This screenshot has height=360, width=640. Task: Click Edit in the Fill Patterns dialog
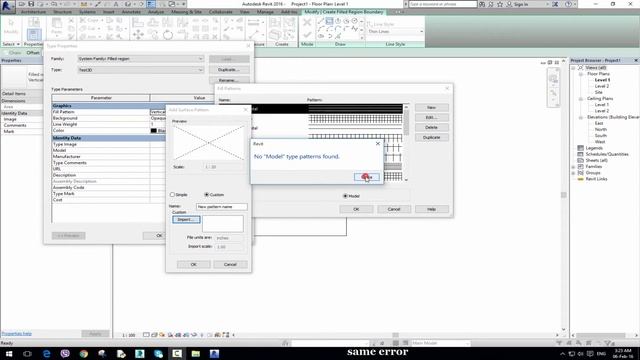pyautogui.click(x=431, y=118)
